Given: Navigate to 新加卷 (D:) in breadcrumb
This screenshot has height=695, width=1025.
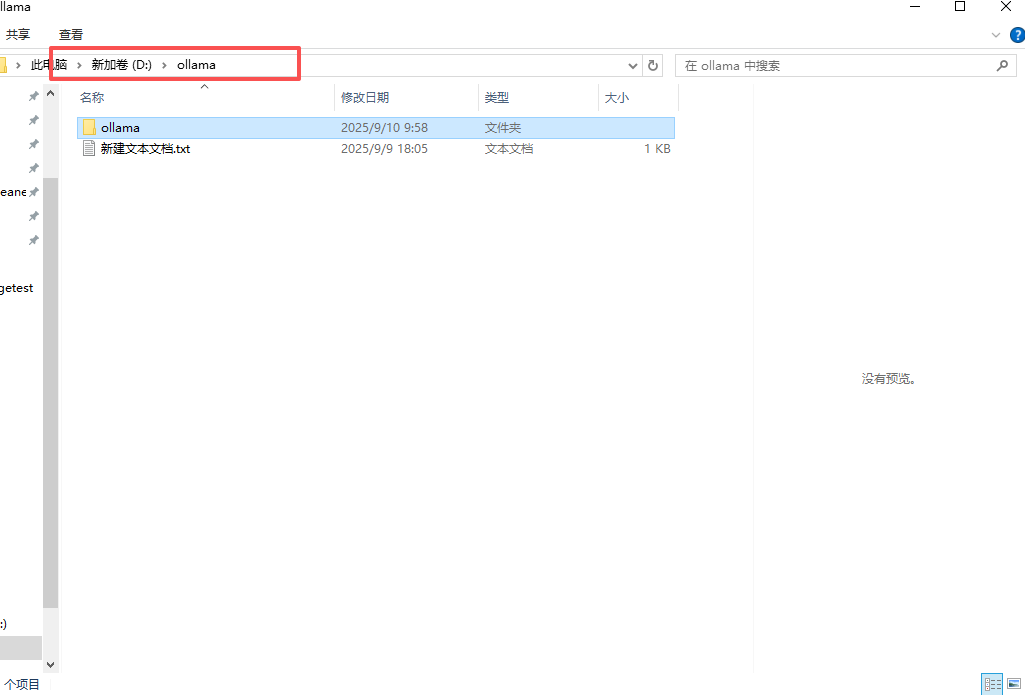Looking at the screenshot, I should click(122, 65).
